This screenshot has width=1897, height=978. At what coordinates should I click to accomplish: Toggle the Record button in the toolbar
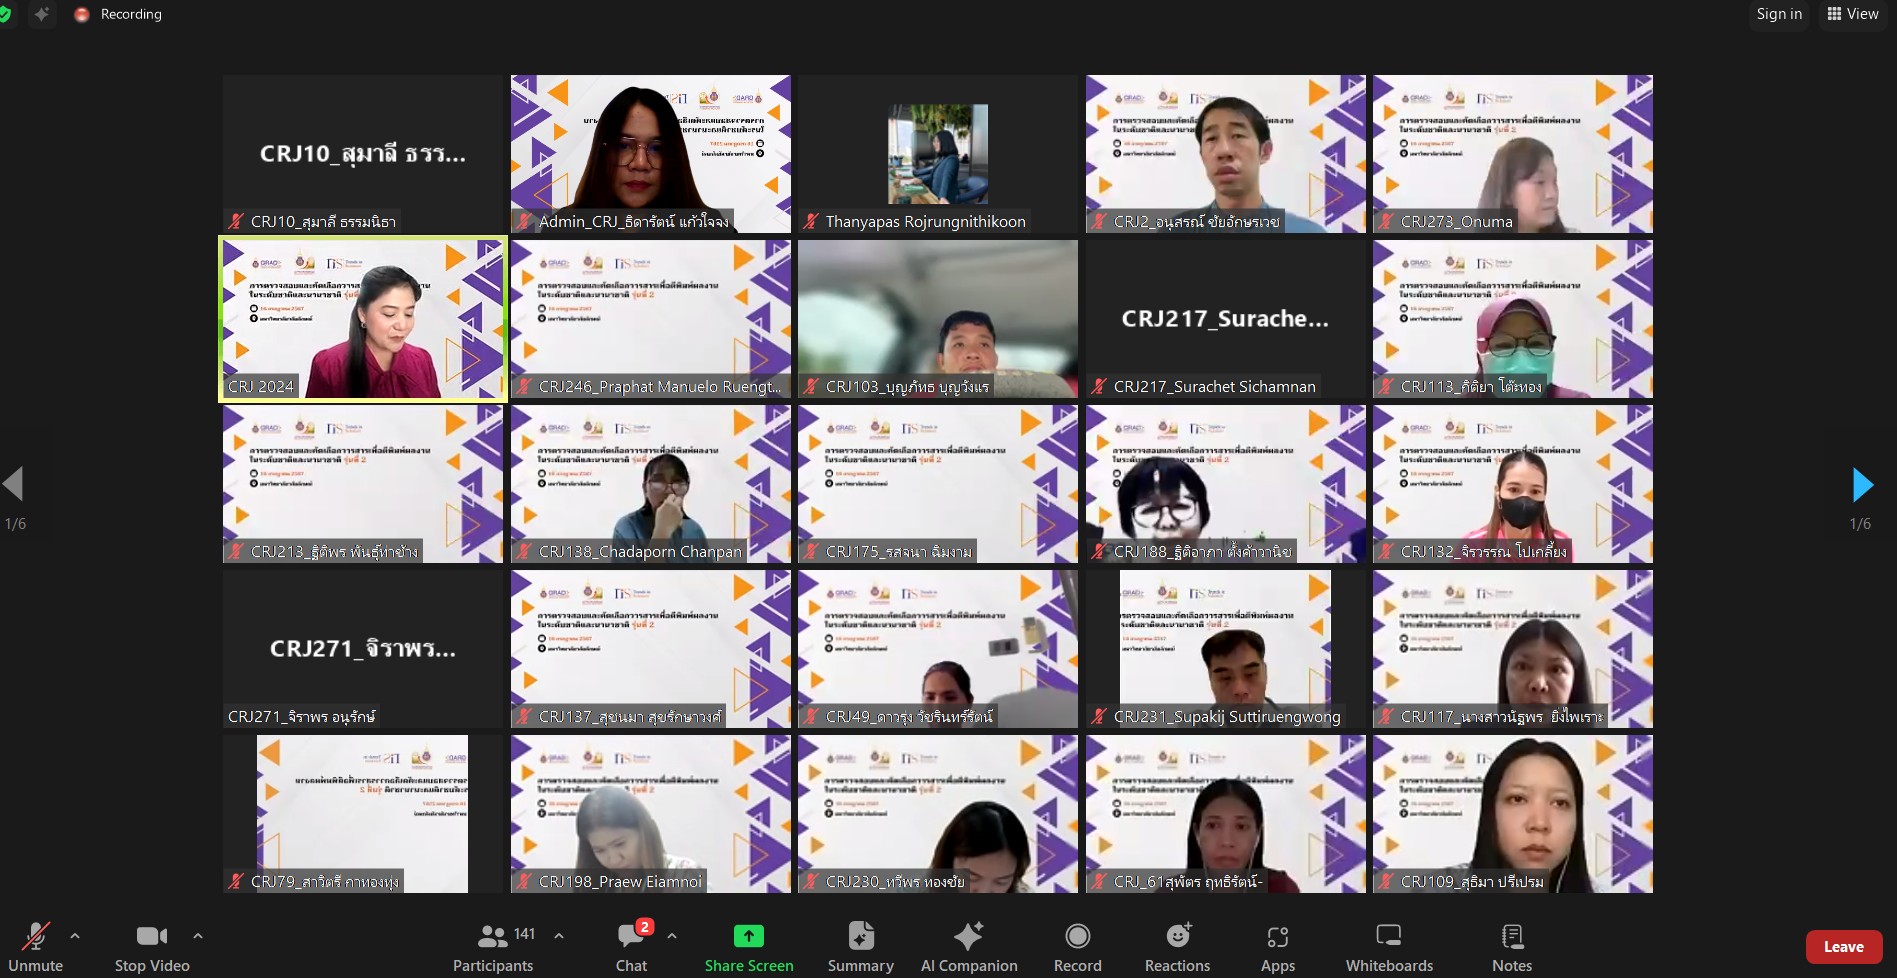click(1077, 937)
